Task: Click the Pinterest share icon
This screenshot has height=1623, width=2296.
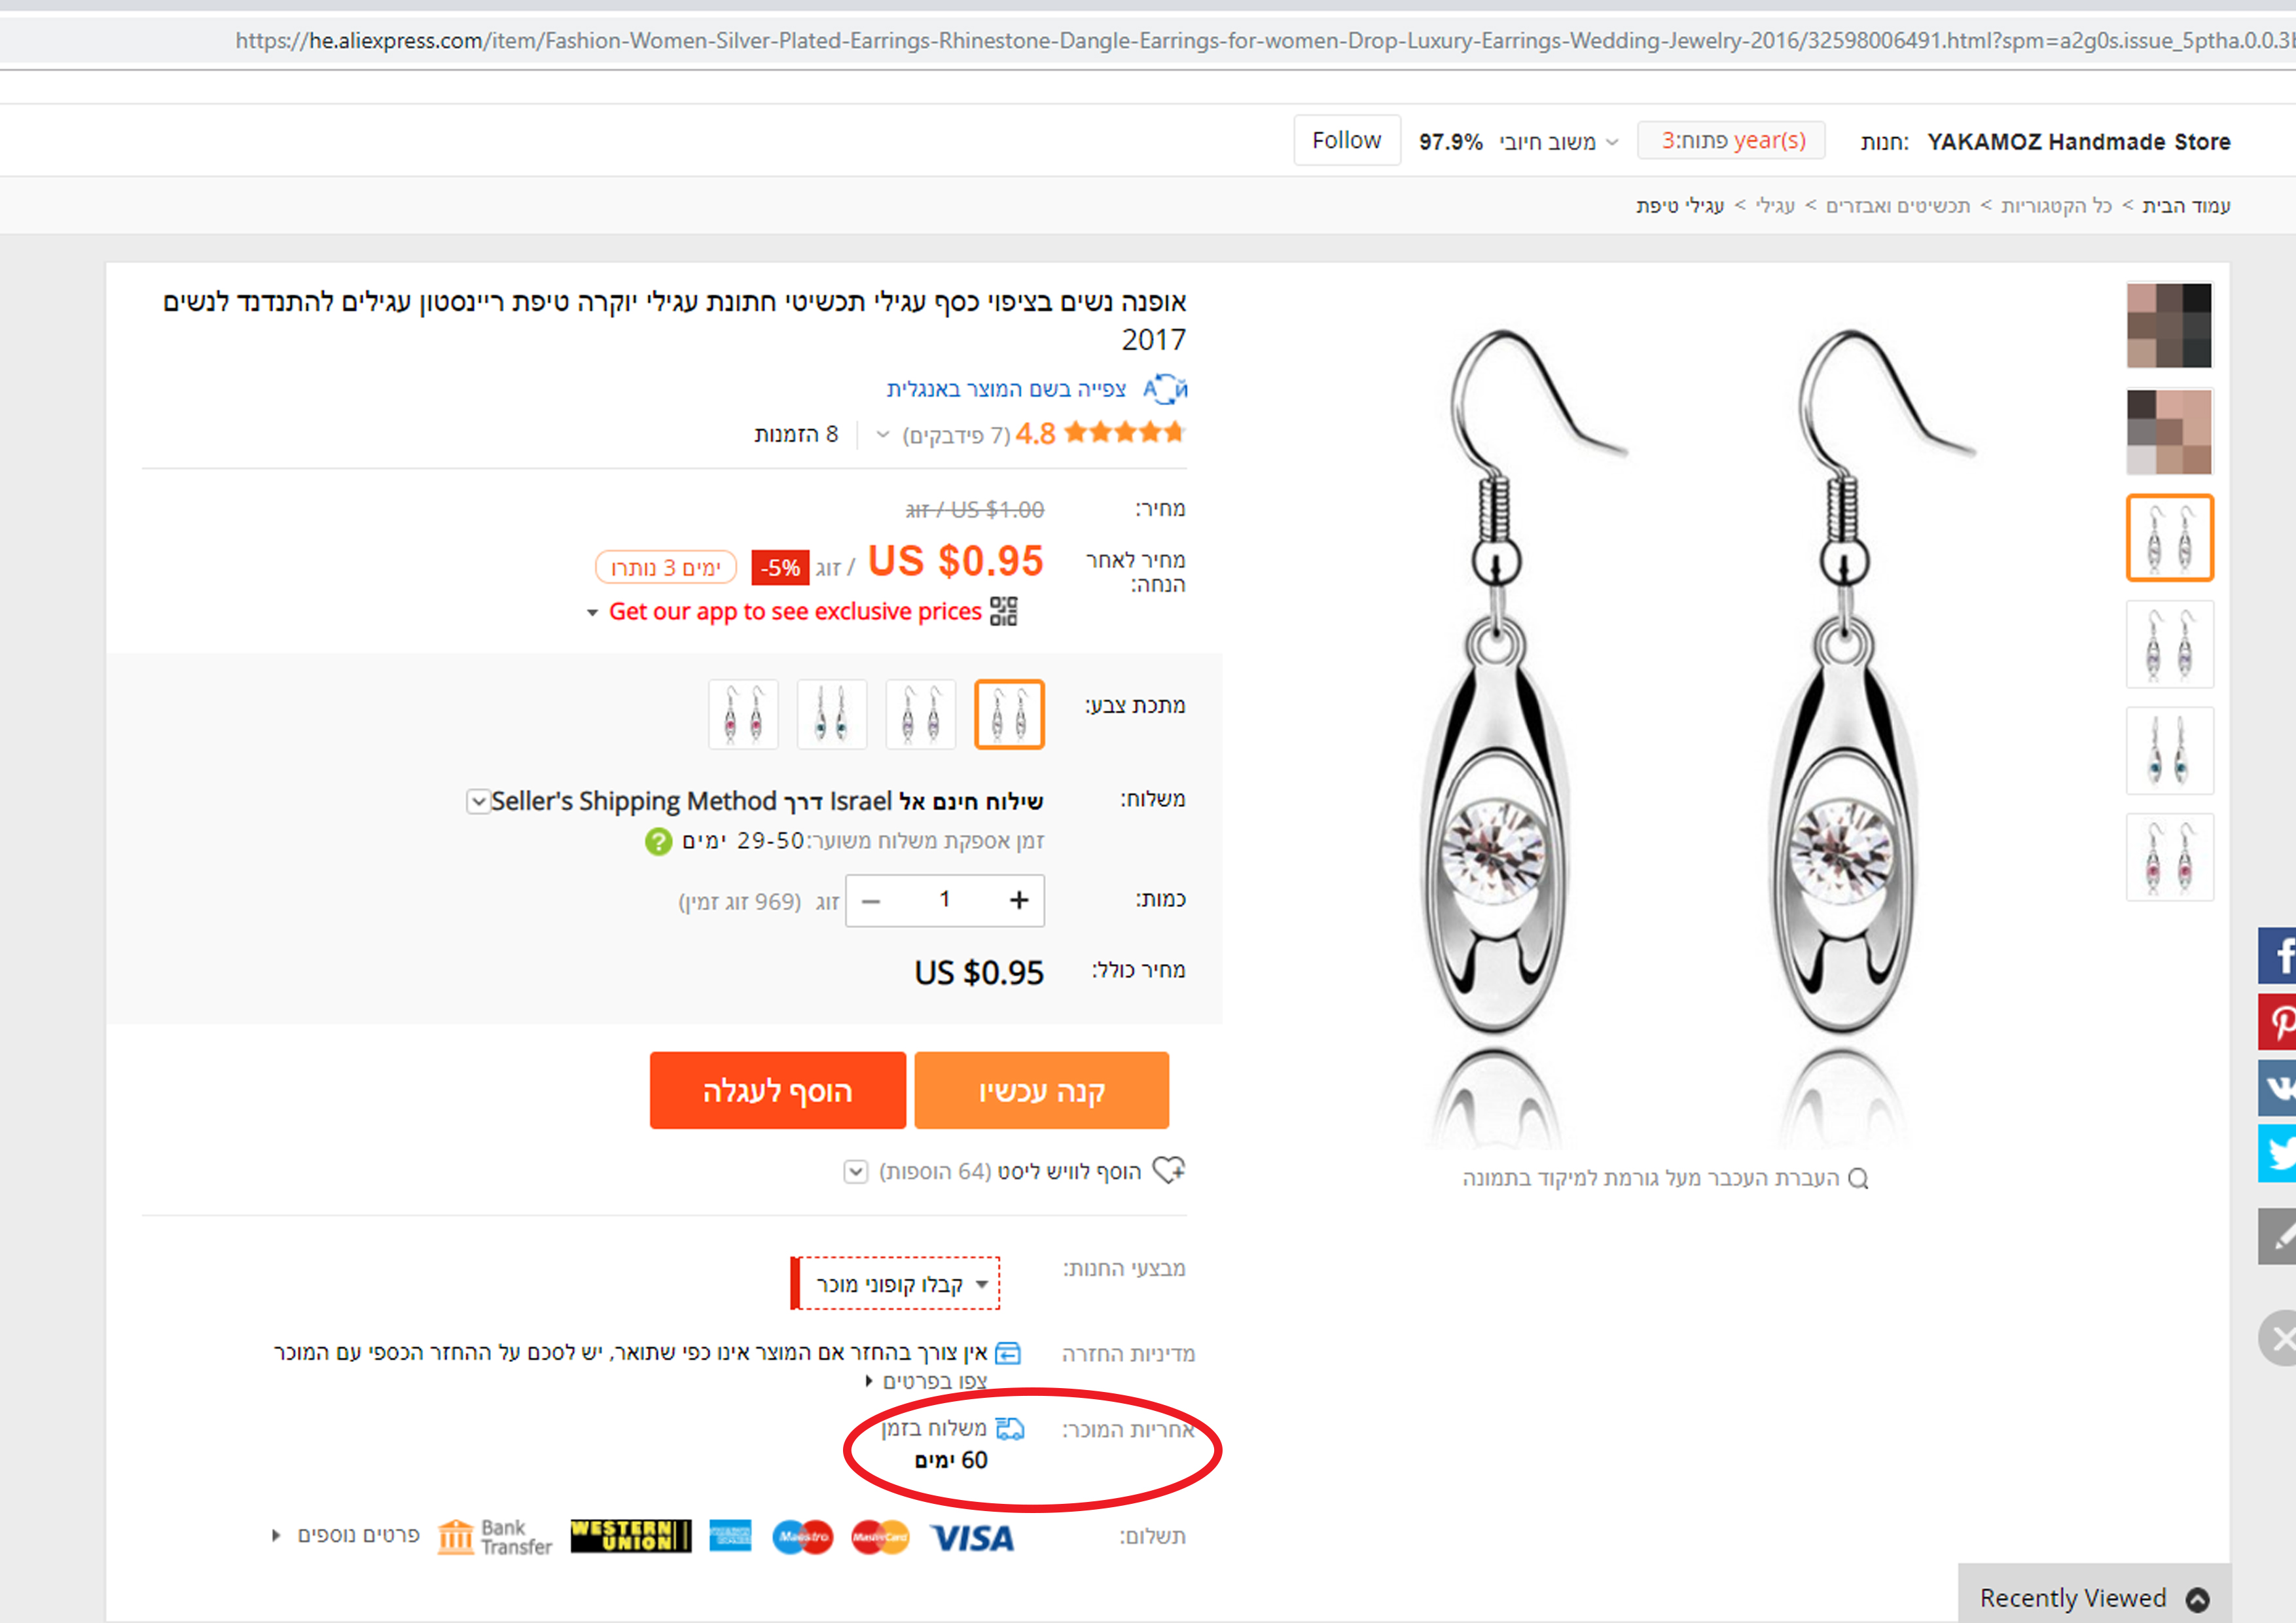Action: [x=2279, y=1022]
